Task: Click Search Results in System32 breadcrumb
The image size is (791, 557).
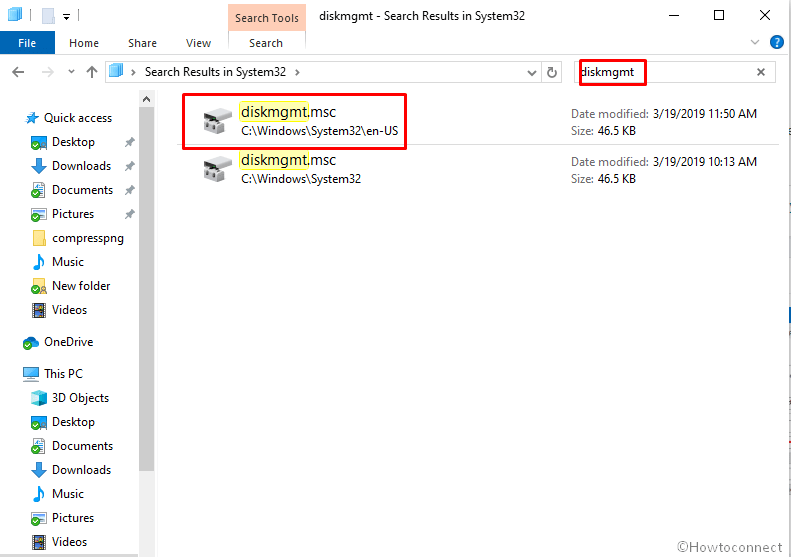Action: click(215, 72)
